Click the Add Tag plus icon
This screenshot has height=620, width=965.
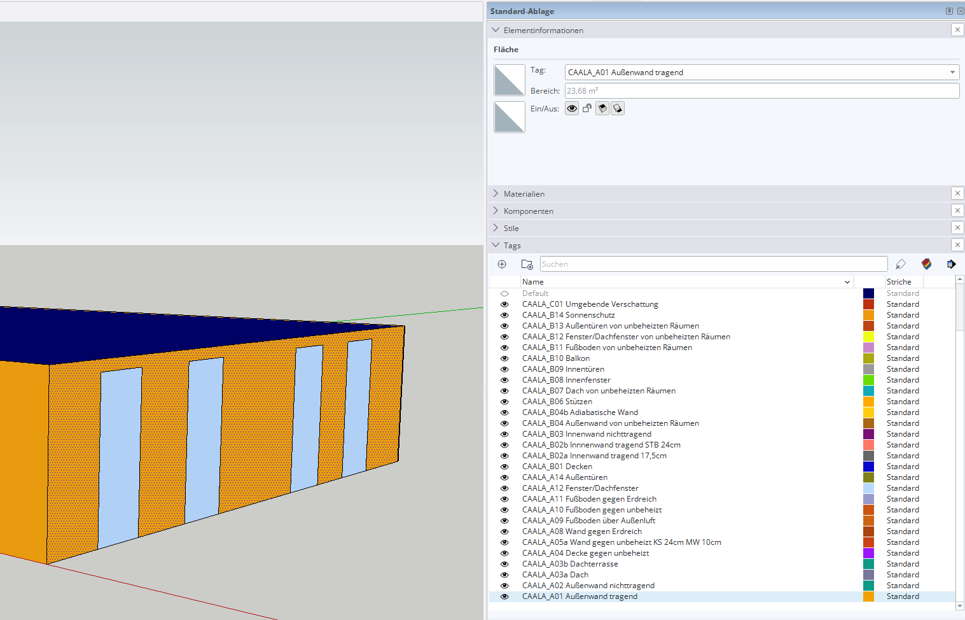click(x=502, y=264)
